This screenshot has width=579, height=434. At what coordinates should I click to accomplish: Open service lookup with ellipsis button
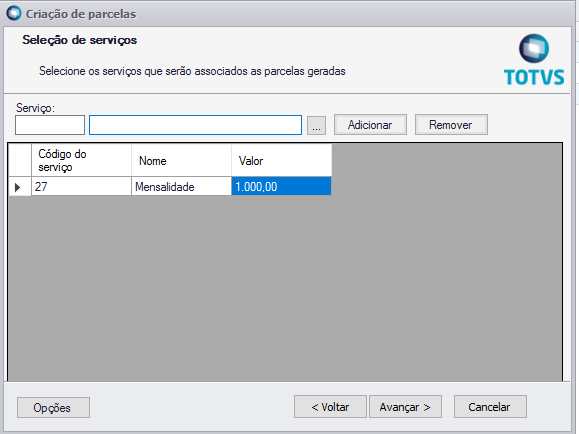pos(316,126)
